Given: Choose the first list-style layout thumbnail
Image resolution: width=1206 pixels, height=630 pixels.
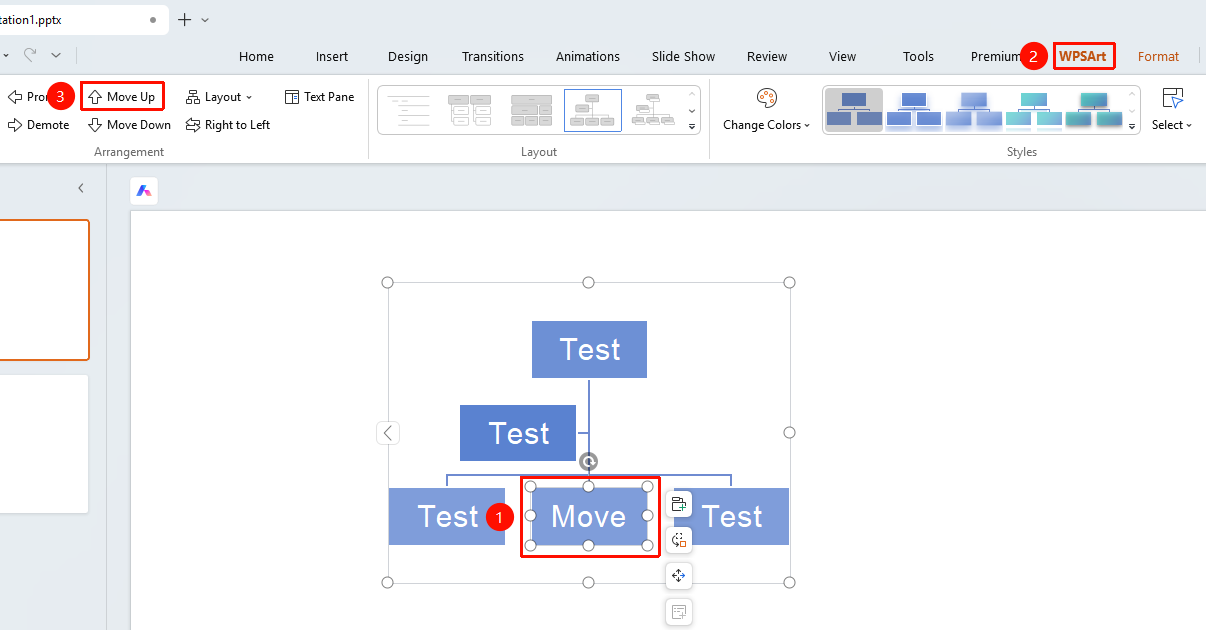Looking at the screenshot, I should tap(408, 110).
